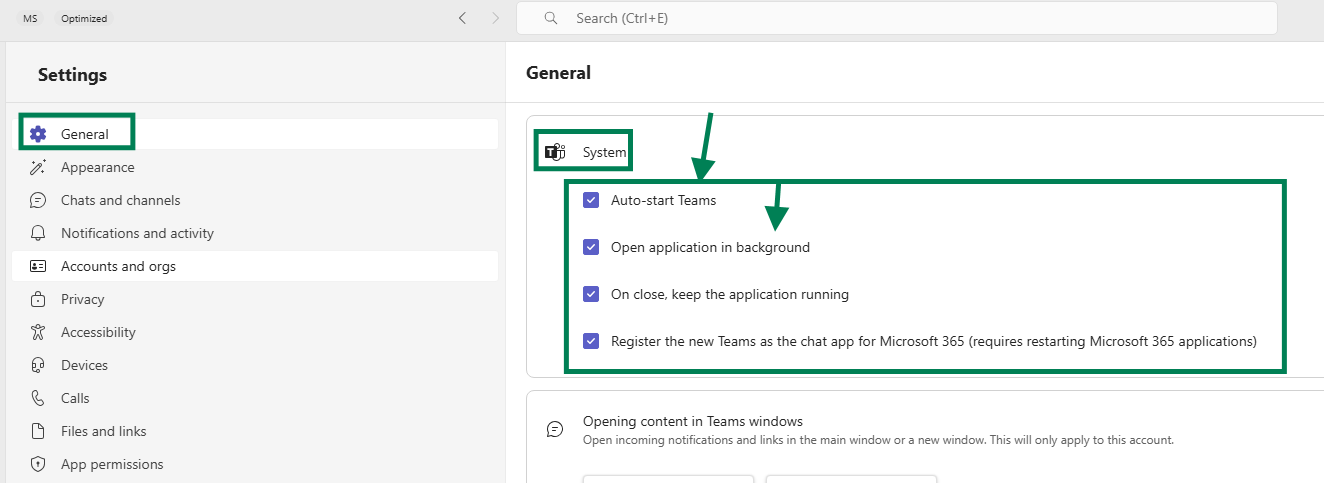Image resolution: width=1324 pixels, height=483 pixels.
Task: Click the Teams logo beside System
Action: click(x=555, y=152)
